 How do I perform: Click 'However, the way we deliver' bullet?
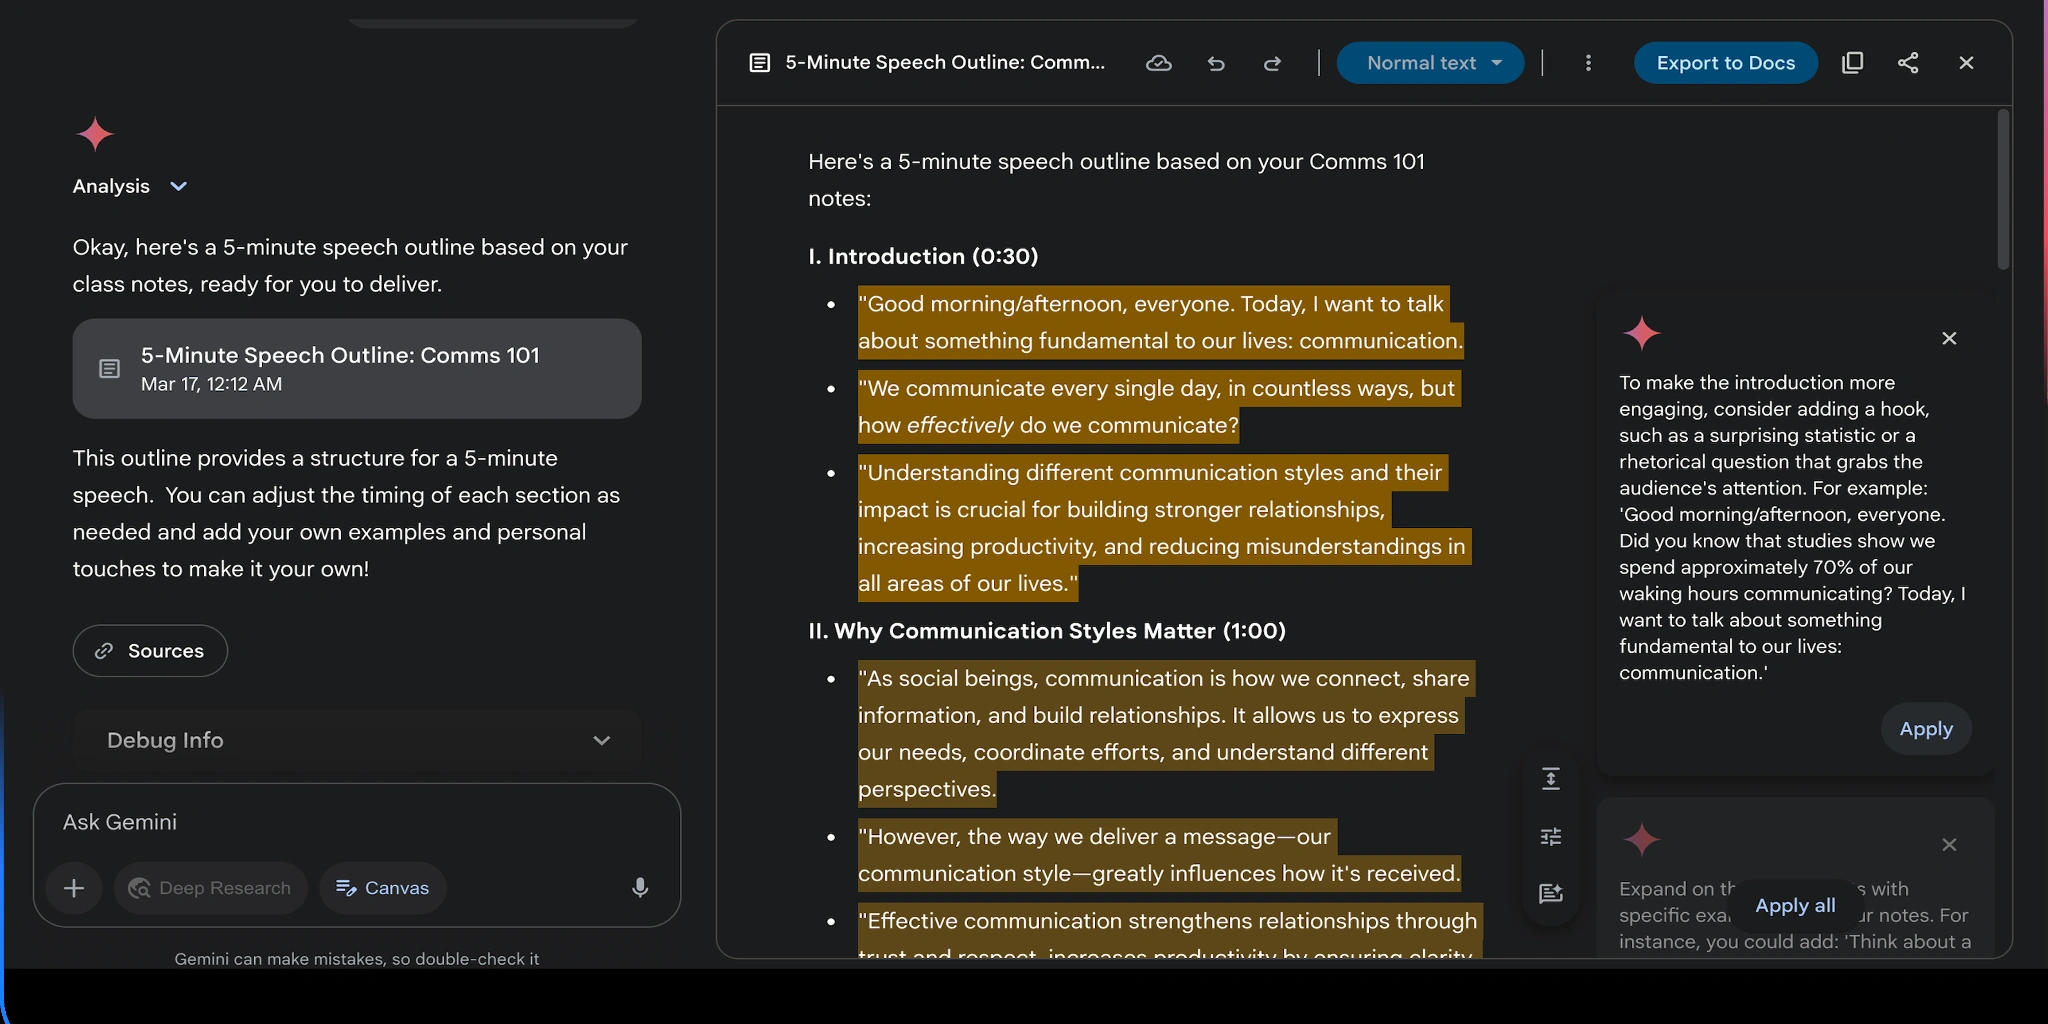(1160, 854)
